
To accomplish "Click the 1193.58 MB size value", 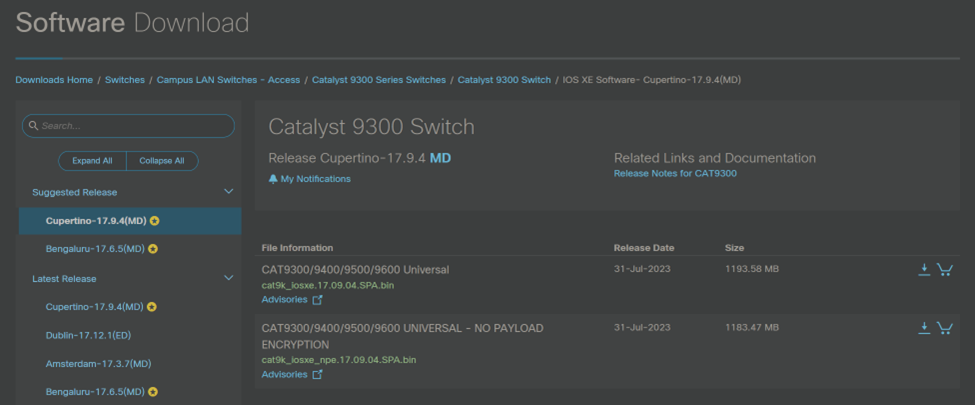I will point(752,269).
